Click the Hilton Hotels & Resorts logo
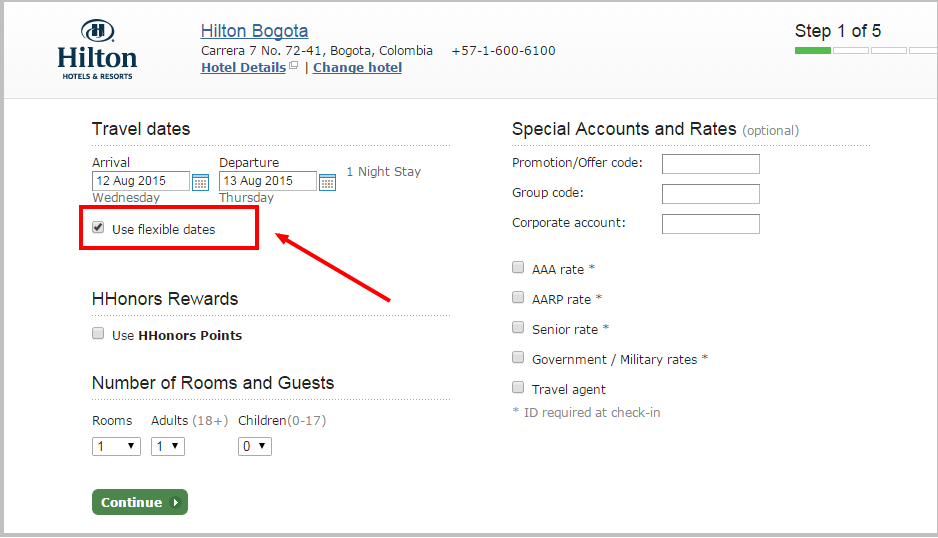Viewport: 938px width, 538px height. coord(98,49)
